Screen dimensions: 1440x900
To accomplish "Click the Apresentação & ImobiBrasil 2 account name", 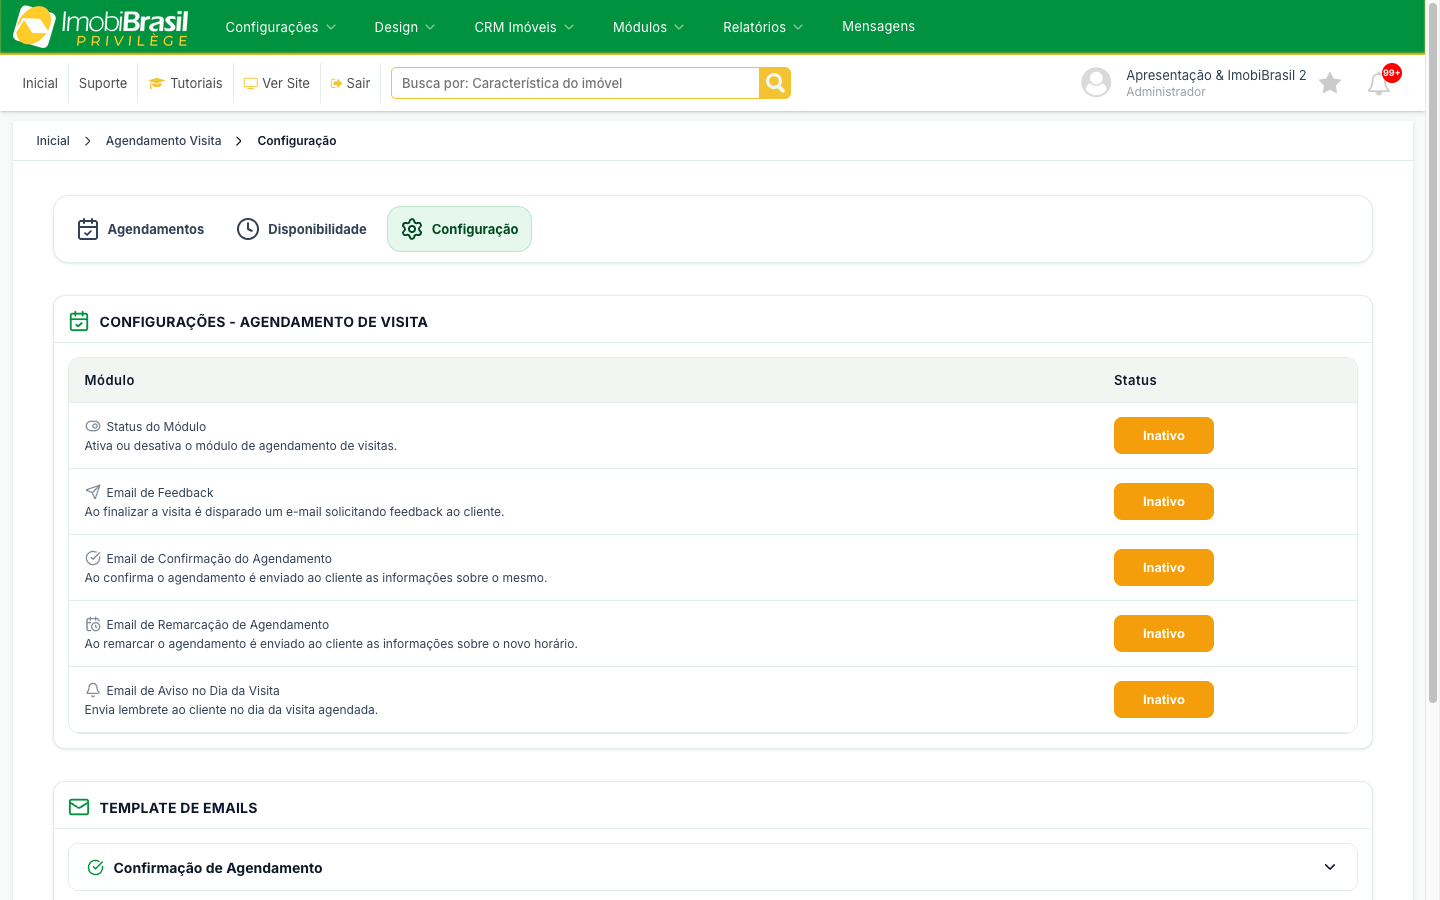I will click(1216, 75).
